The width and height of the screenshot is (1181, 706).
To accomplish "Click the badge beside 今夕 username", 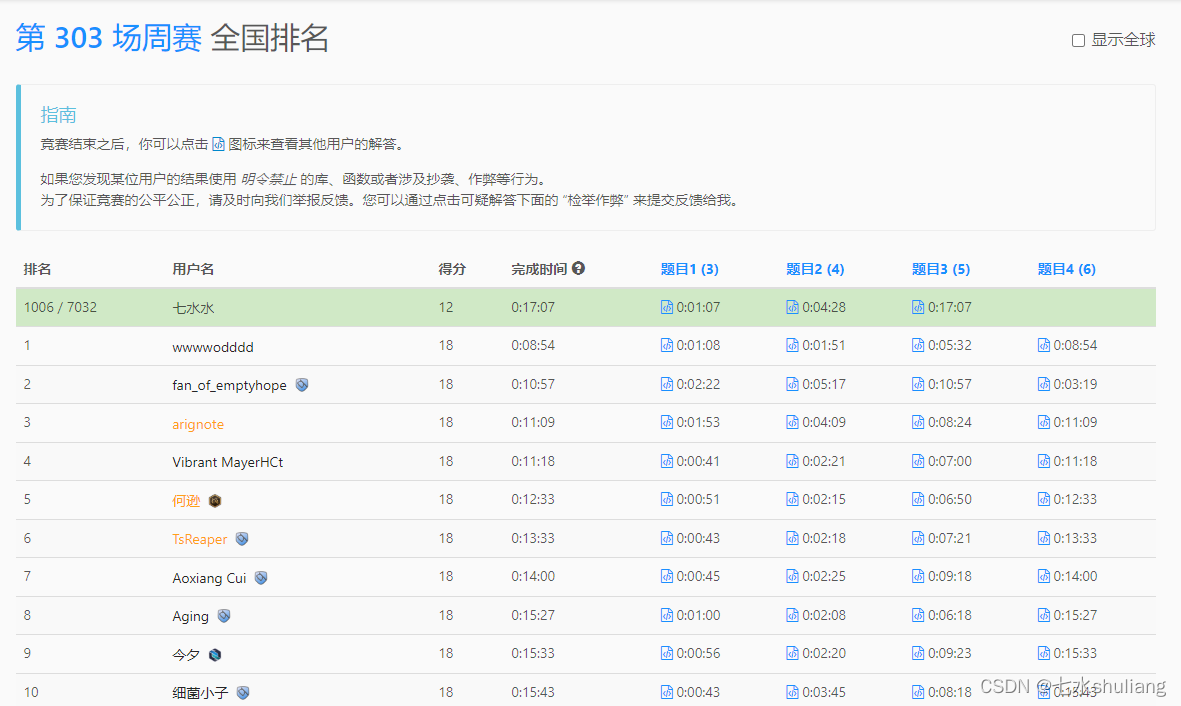I will (215, 654).
